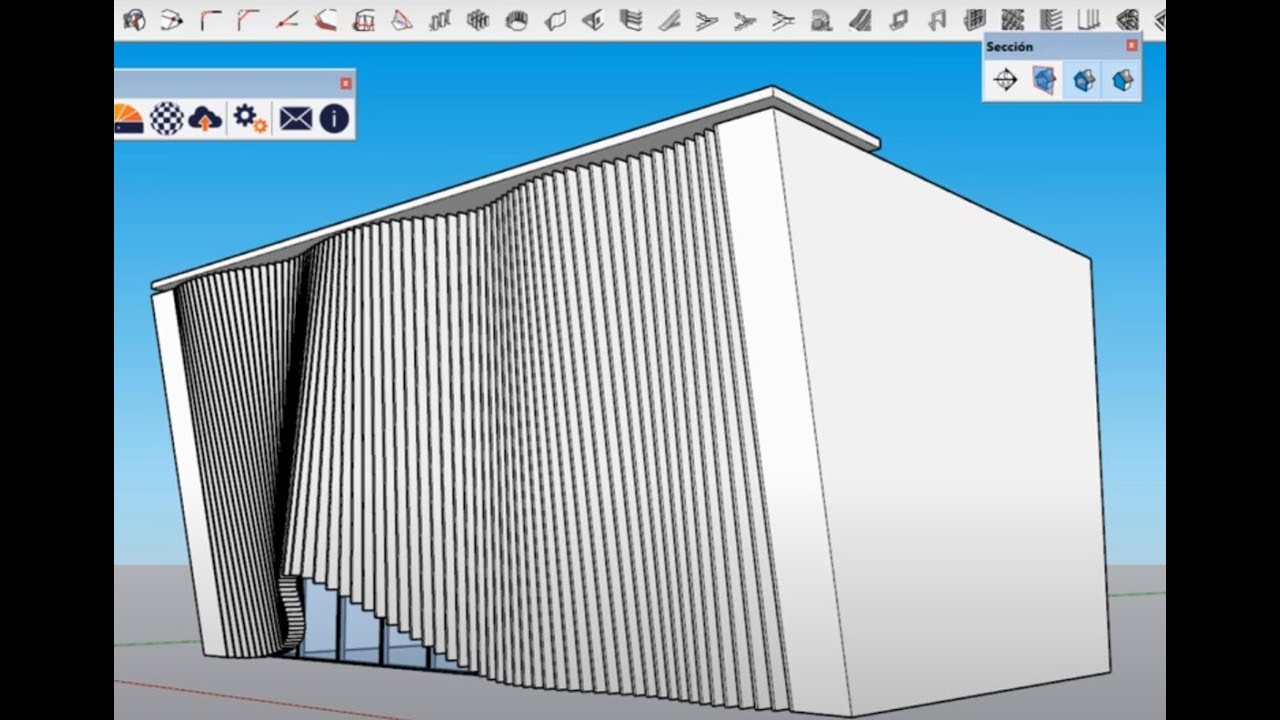1280x720 pixels.
Task: Select the fillet corner tool icon
Action: click(211, 20)
